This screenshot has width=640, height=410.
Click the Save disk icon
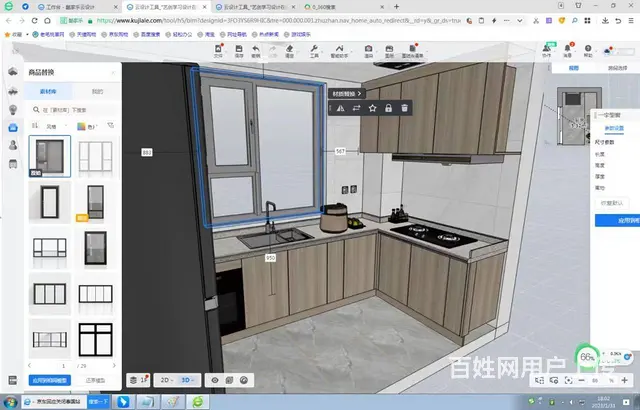tap(239, 51)
